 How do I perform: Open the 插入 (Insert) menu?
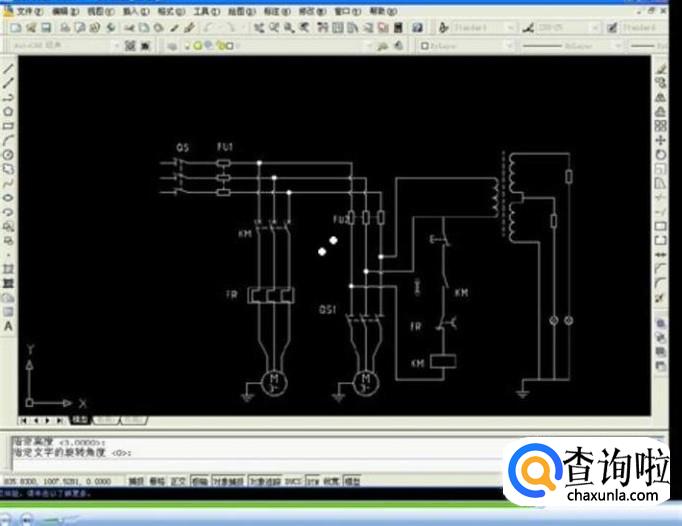click(136, 11)
